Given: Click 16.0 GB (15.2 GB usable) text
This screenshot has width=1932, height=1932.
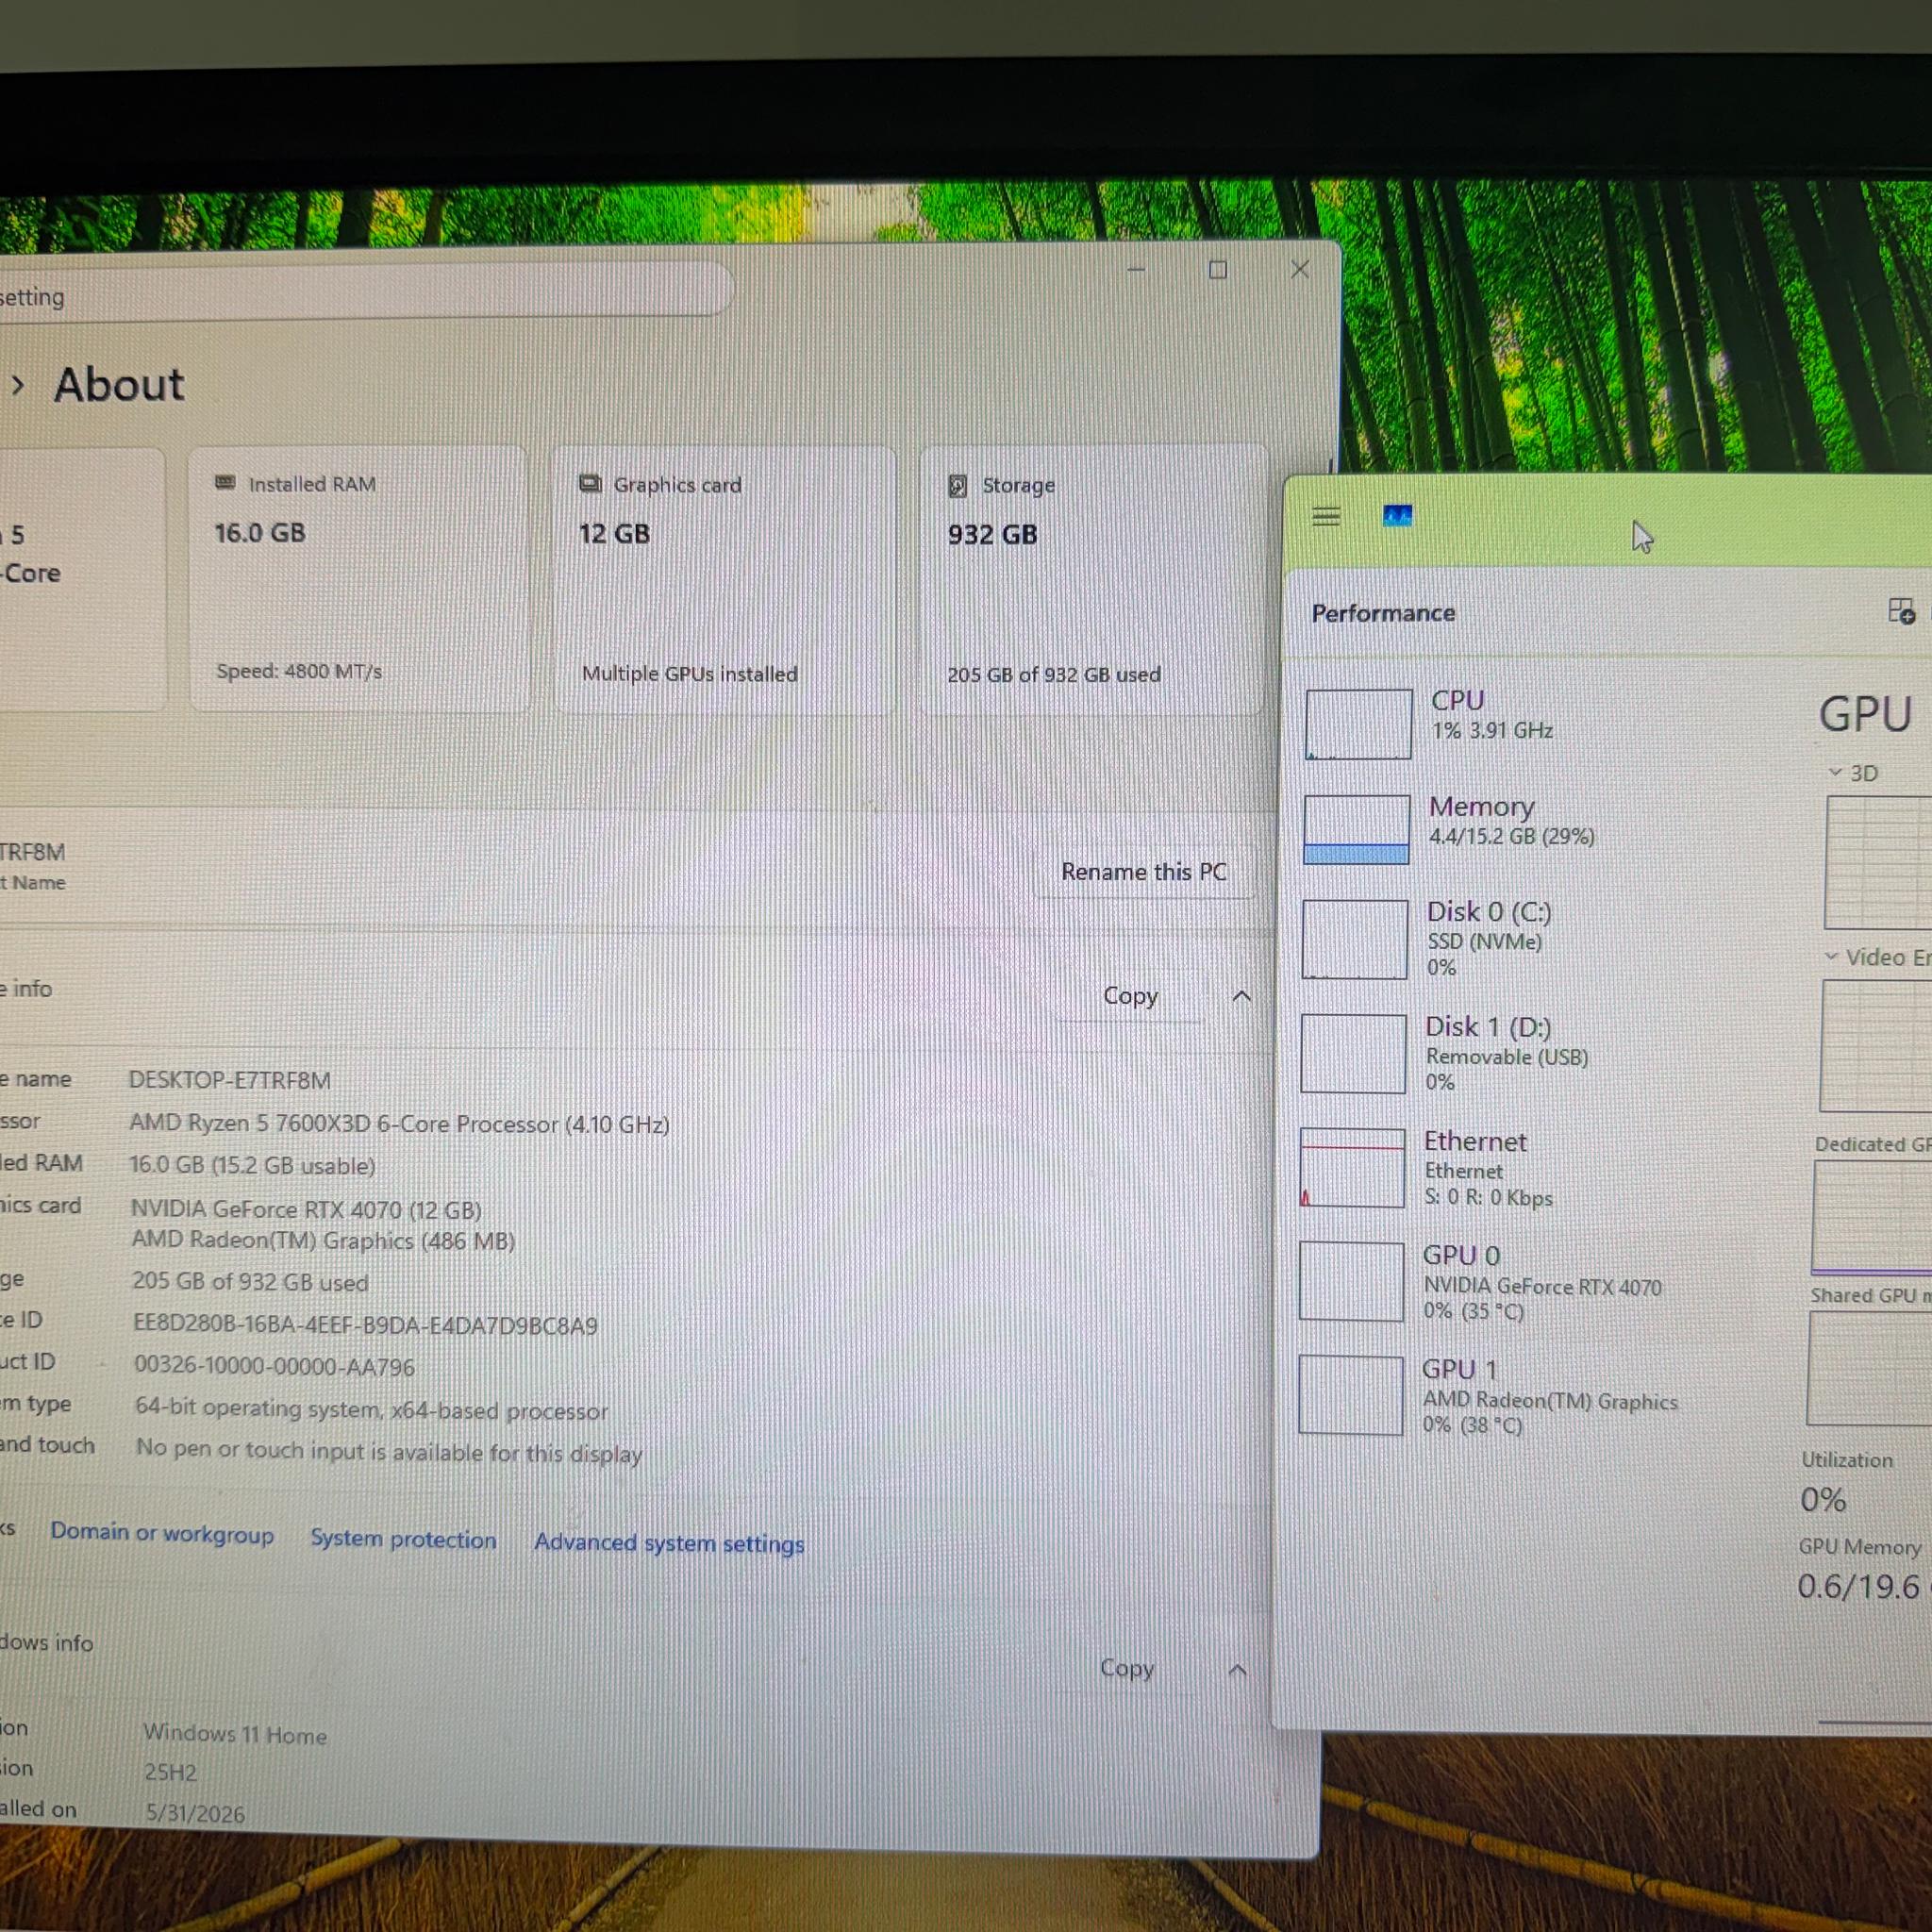Looking at the screenshot, I should pyautogui.click(x=252, y=1166).
